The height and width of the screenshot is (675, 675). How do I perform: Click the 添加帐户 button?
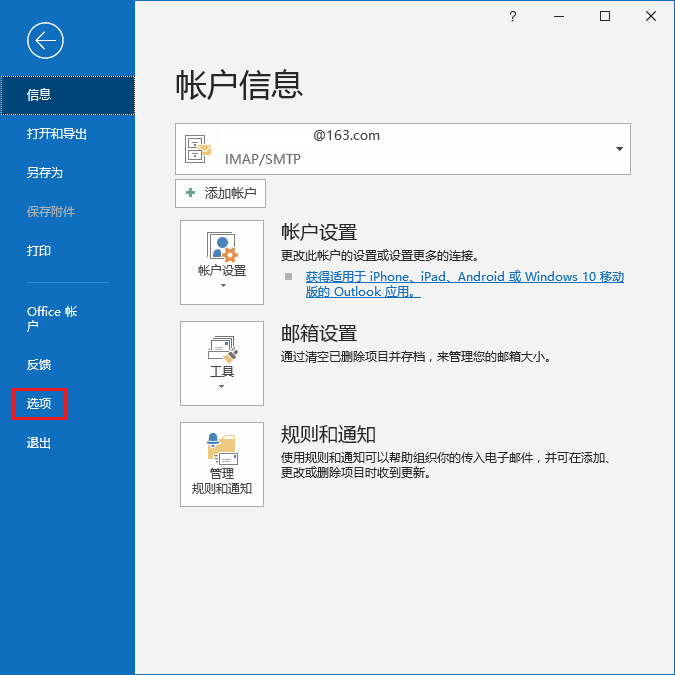[x=220, y=193]
